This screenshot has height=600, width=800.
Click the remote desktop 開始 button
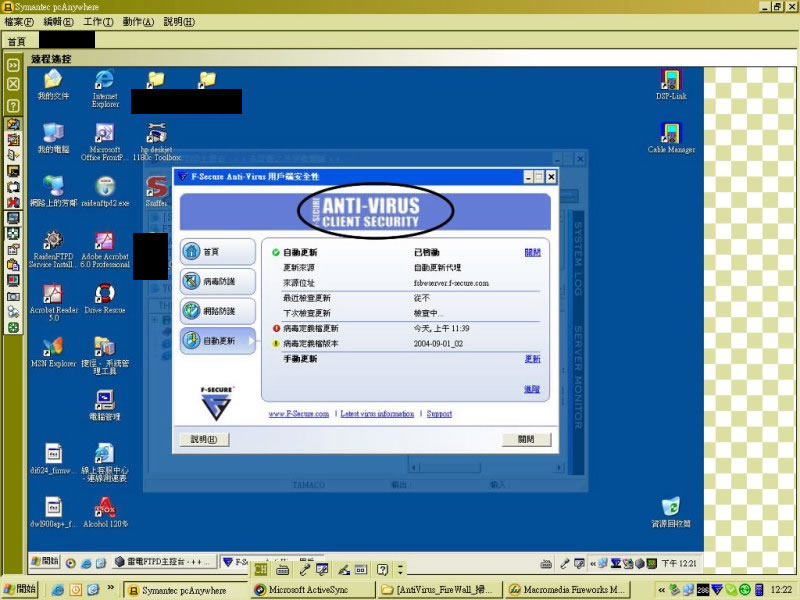click(x=44, y=561)
